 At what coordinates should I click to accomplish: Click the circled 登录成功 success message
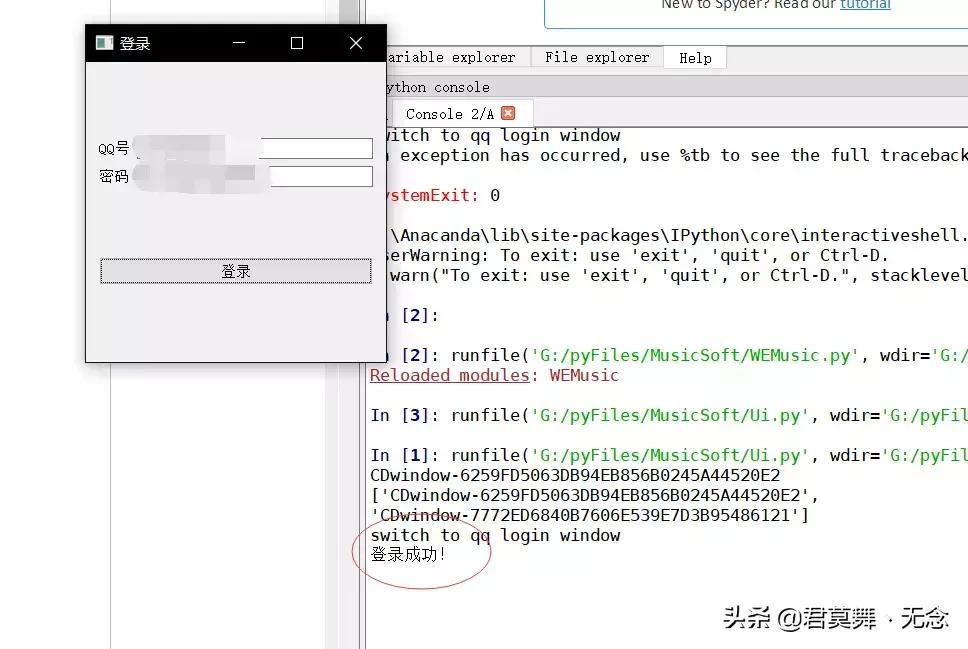click(x=407, y=555)
